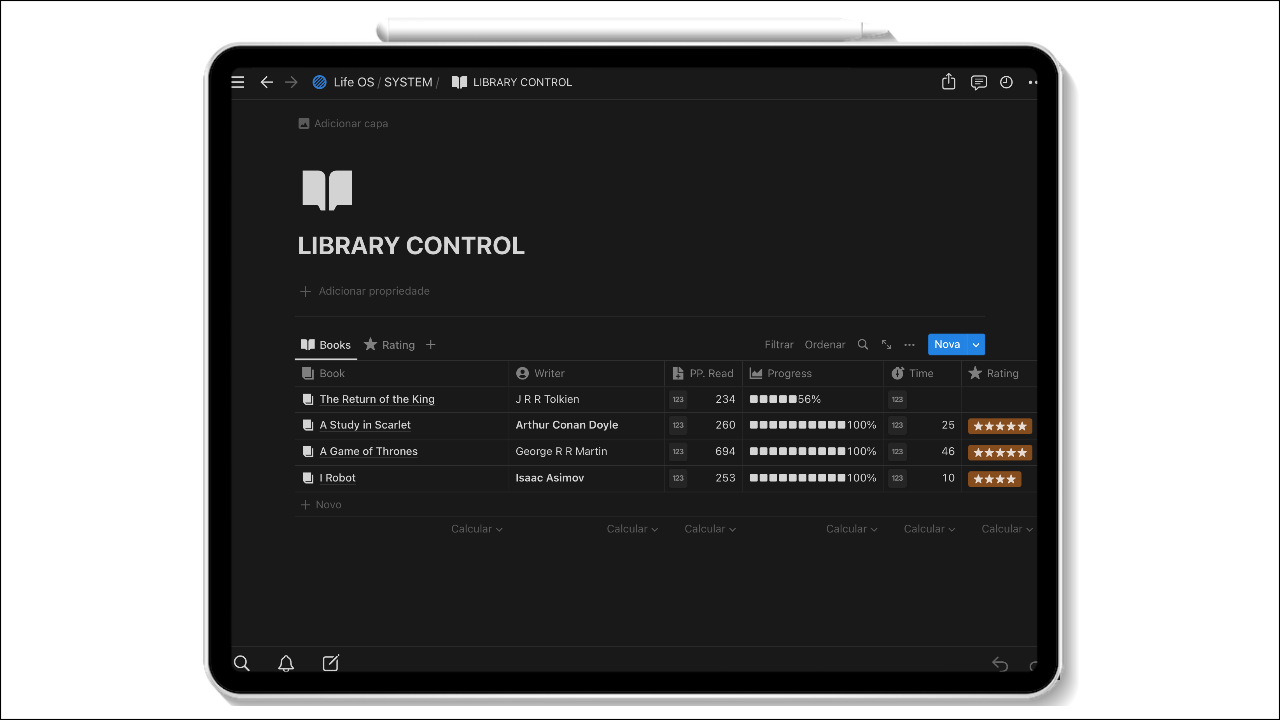Click the four-star rating tag for I Robot
The width and height of the screenshot is (1280, 720).
point(994,479)
